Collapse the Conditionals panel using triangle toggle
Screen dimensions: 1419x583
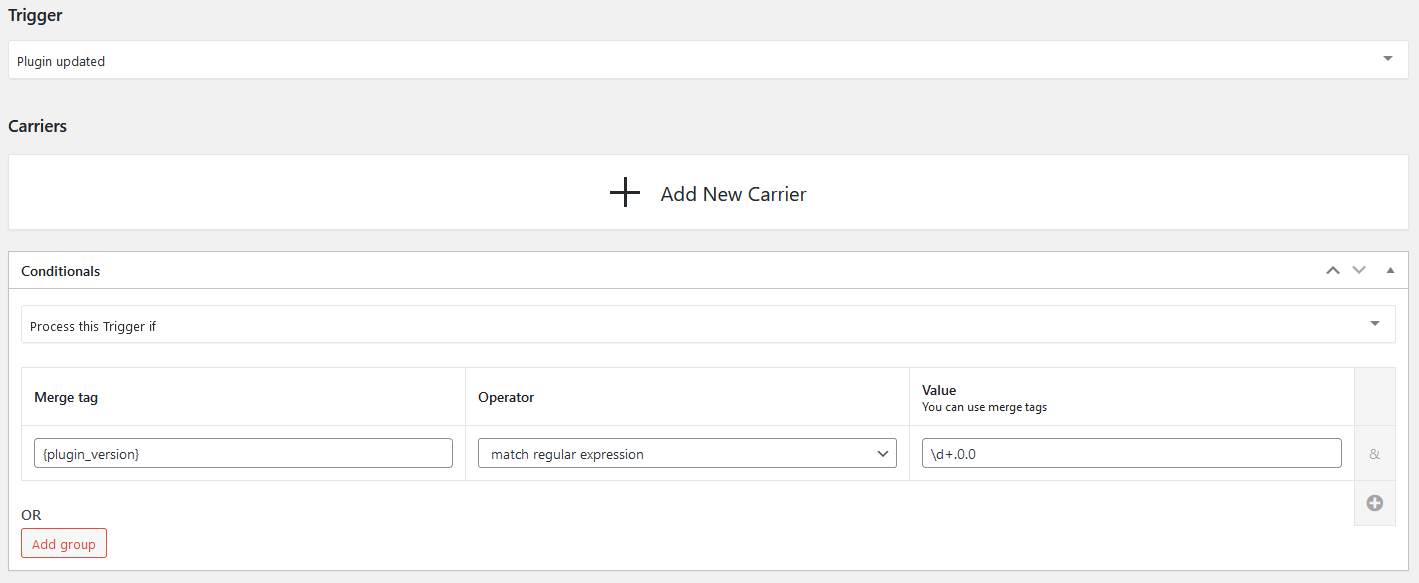coord(1390,270)
